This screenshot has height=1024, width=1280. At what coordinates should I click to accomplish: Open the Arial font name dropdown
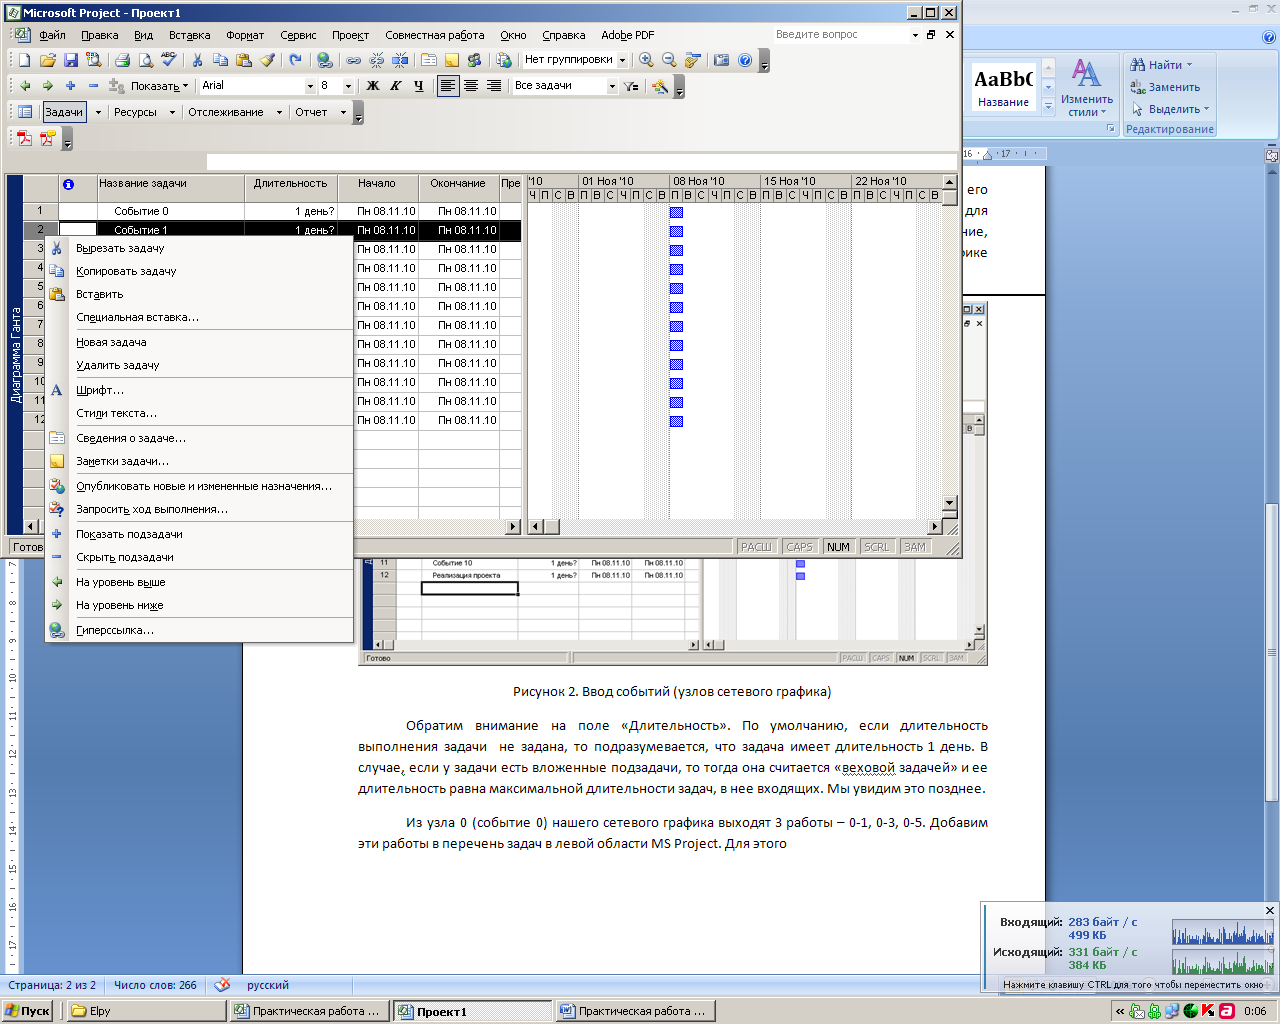point(310,86)
